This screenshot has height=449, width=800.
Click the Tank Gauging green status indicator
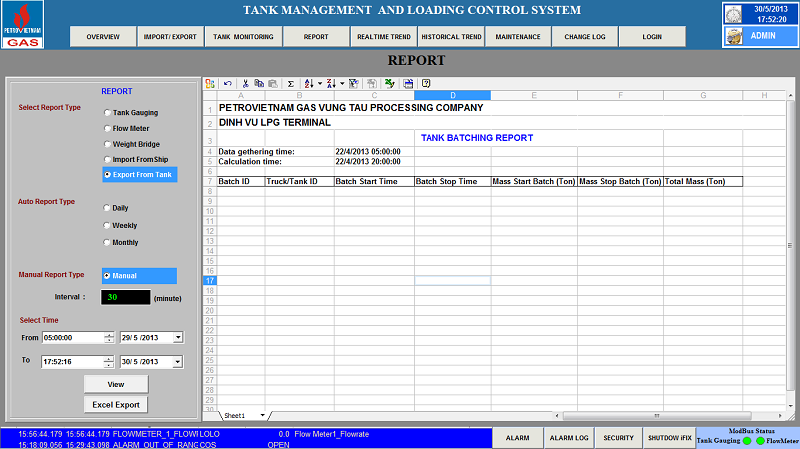747,441
